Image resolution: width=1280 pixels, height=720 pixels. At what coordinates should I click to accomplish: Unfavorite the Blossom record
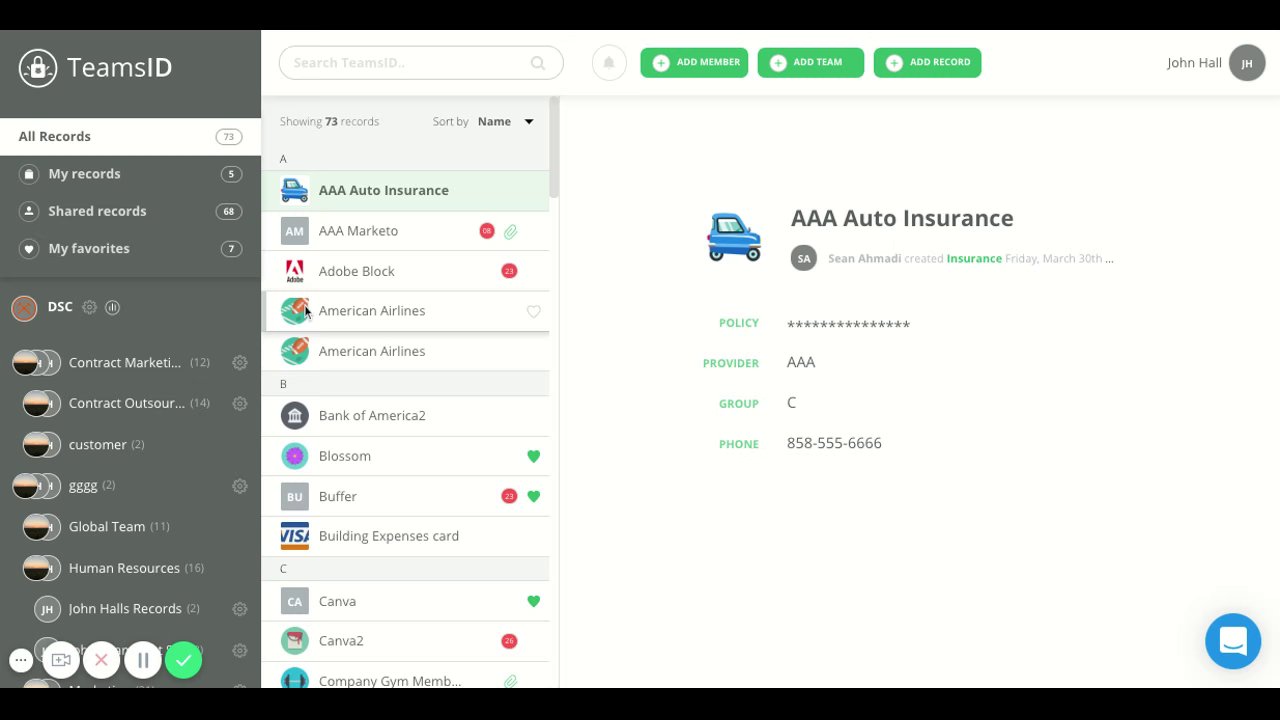pos(534,457)
